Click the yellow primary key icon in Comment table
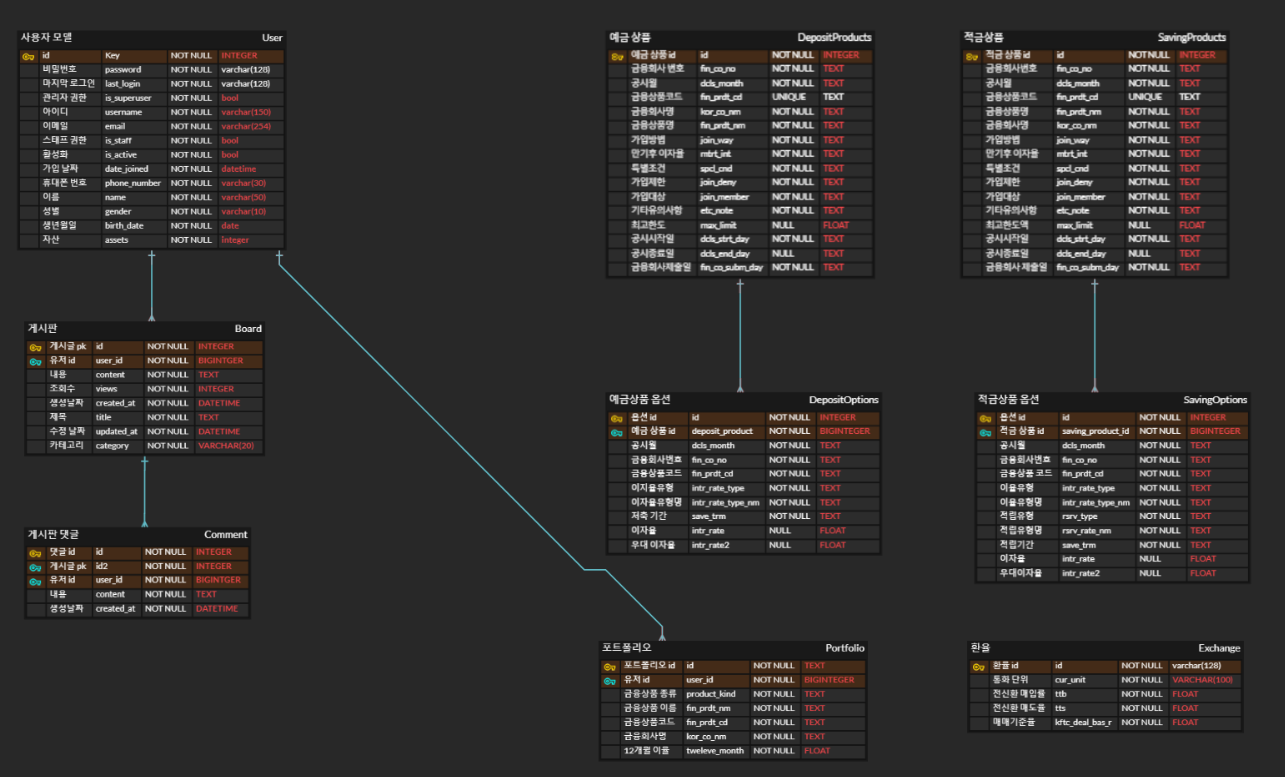Image resolution: width=1285 pixels, height=777 pixels. [x=35, y=552]
